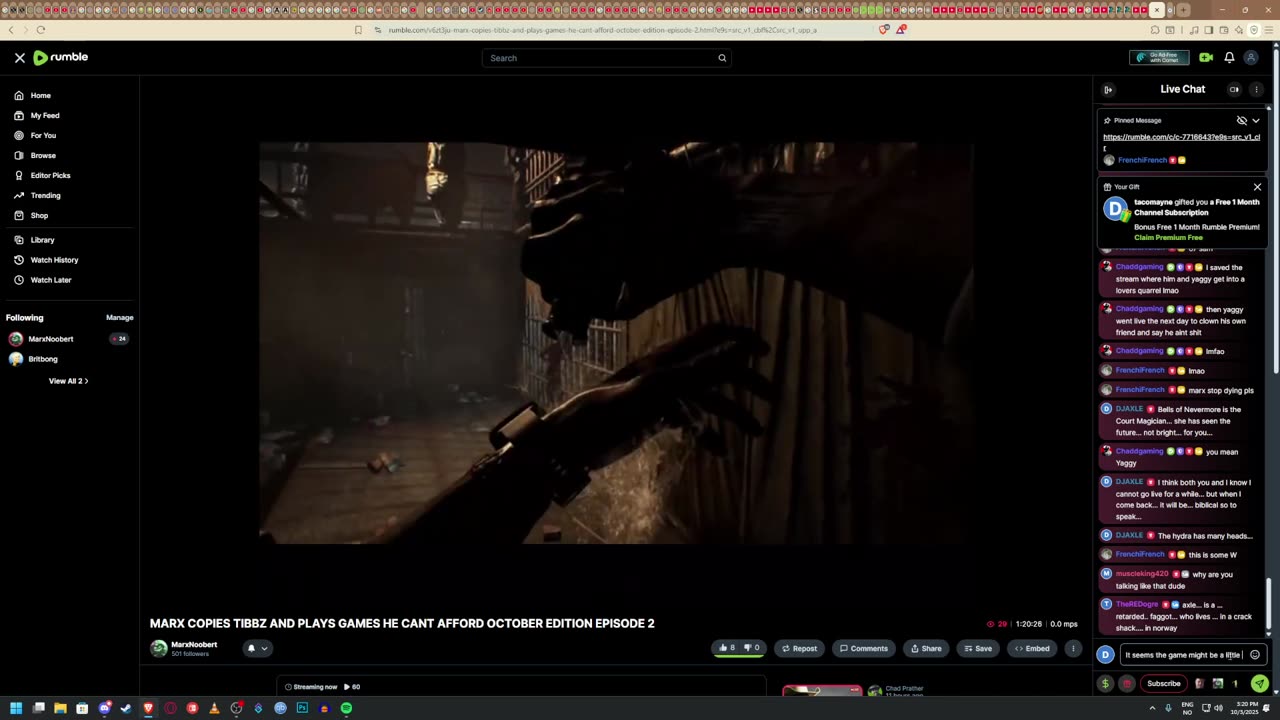Click the Rumble logo
1280x720 pixels.
click(x=60, y=58)
